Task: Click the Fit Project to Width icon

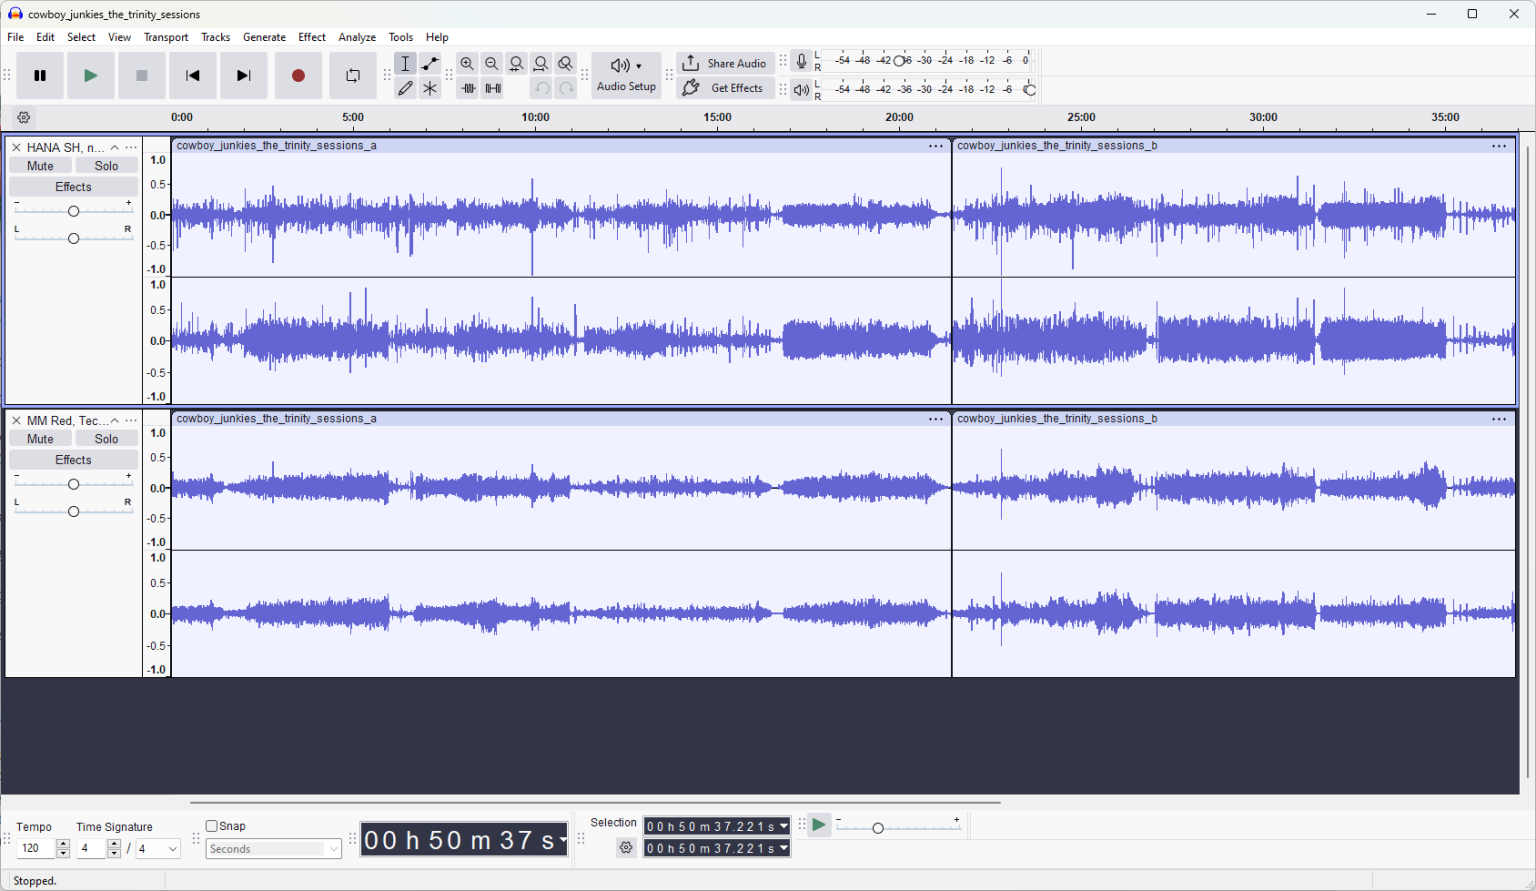Action: pos(541,64)
